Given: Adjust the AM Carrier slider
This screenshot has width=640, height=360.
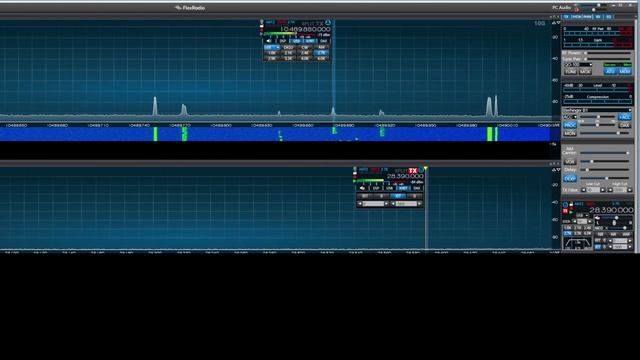Looking at the screenshot, I should point(604,153).
